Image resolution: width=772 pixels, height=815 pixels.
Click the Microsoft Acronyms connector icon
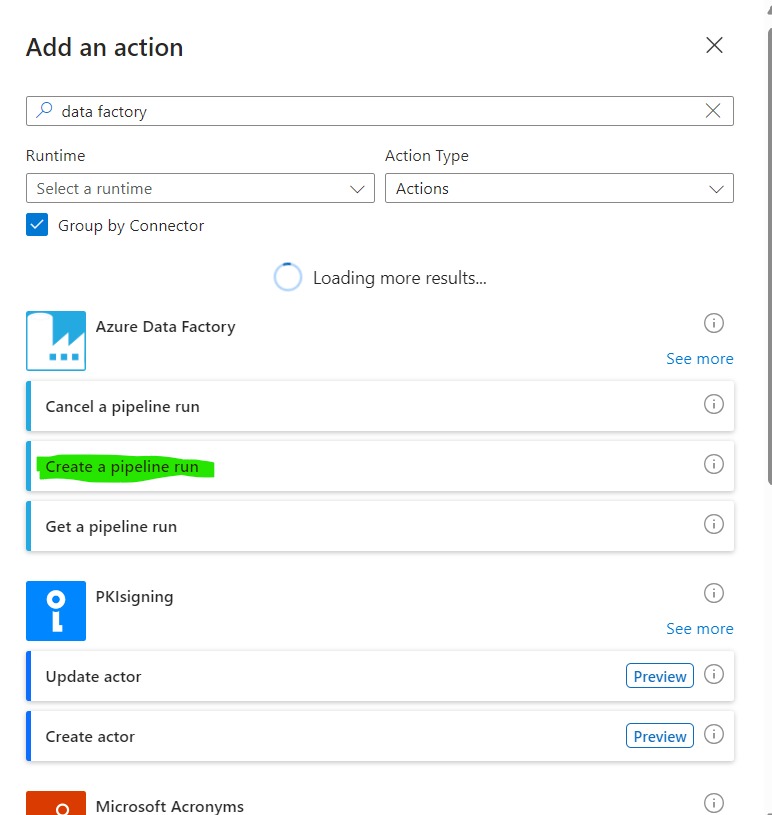click(56, 803)
